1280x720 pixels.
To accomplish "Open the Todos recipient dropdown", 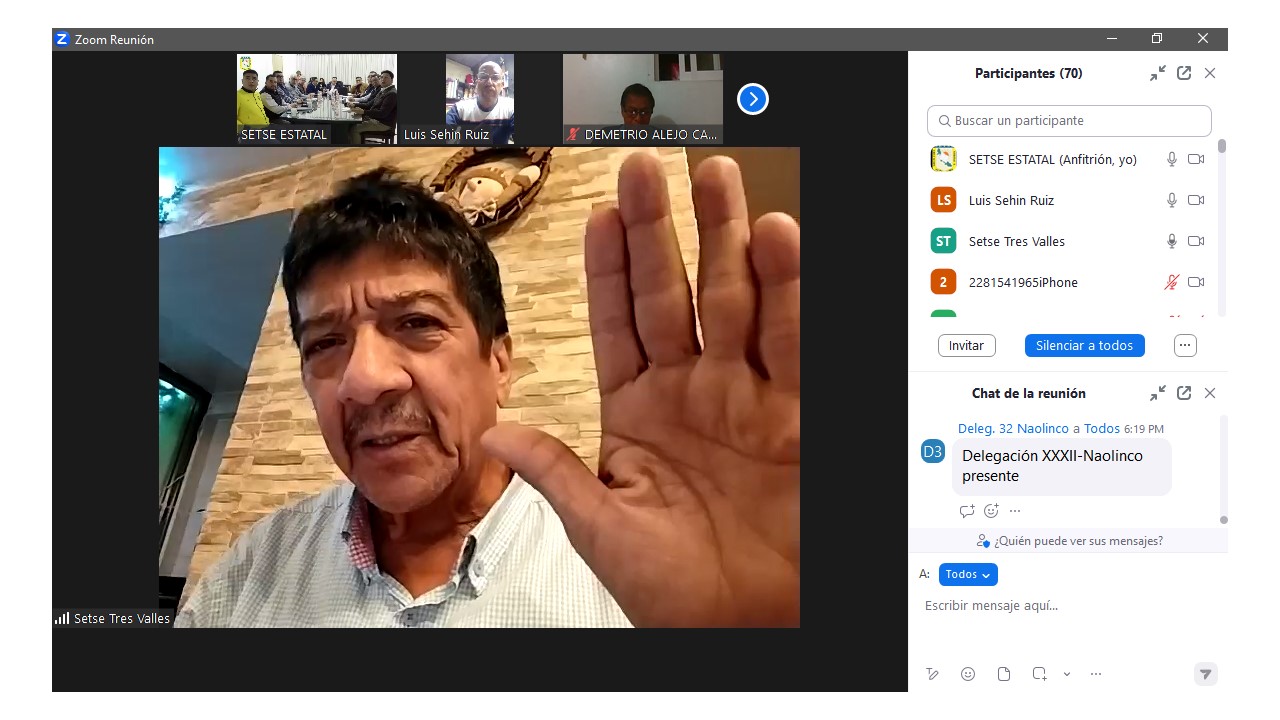I will pos(968,574).
